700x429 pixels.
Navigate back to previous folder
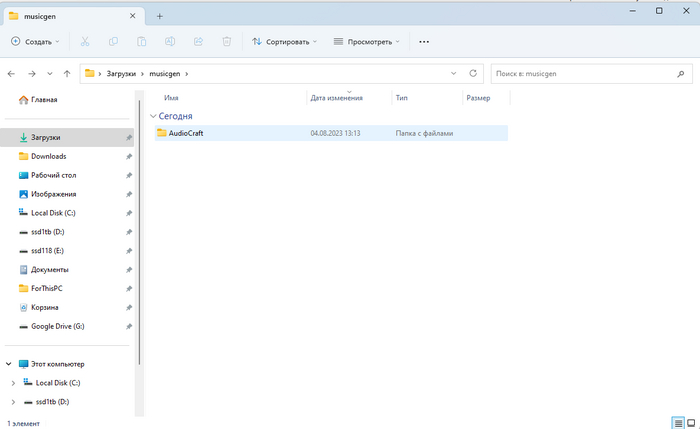tap(11, 73)
